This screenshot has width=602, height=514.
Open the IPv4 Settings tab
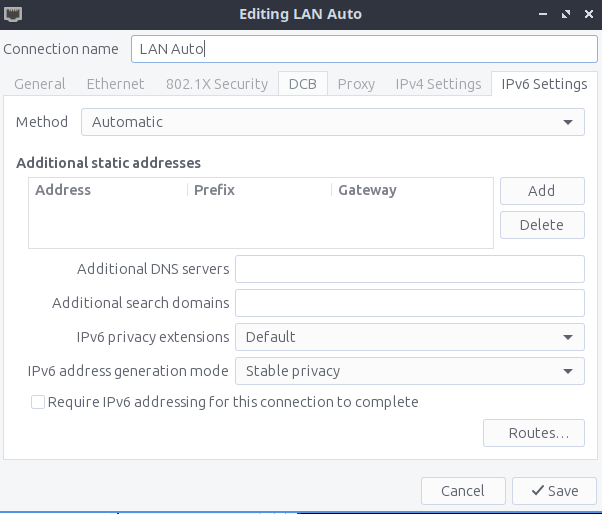(x=438, y=84)
